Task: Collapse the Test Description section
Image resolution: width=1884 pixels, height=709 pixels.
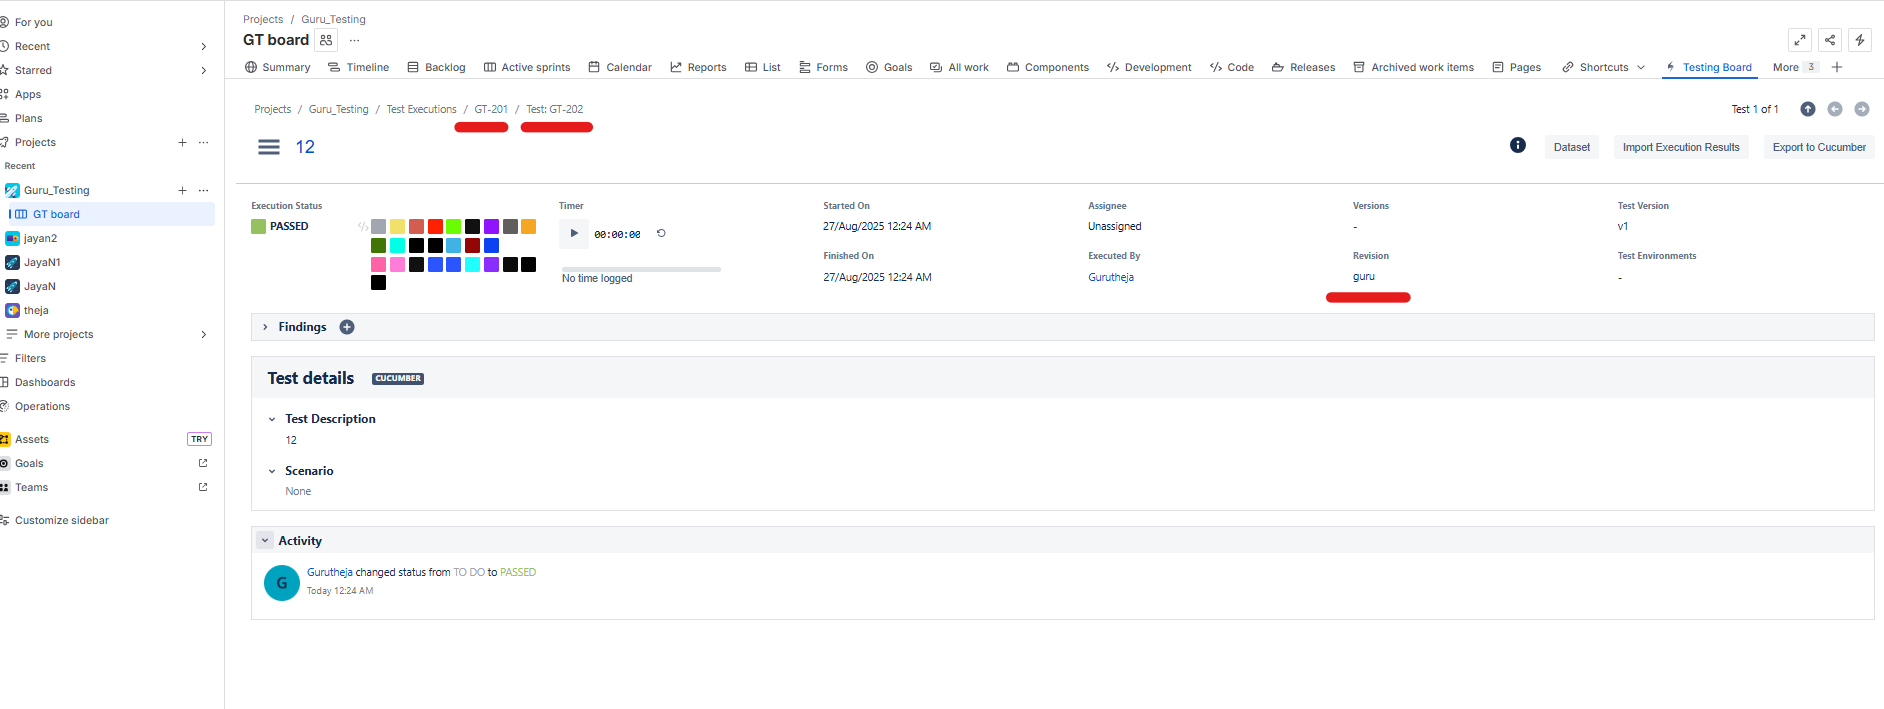Action: [272, 419]
